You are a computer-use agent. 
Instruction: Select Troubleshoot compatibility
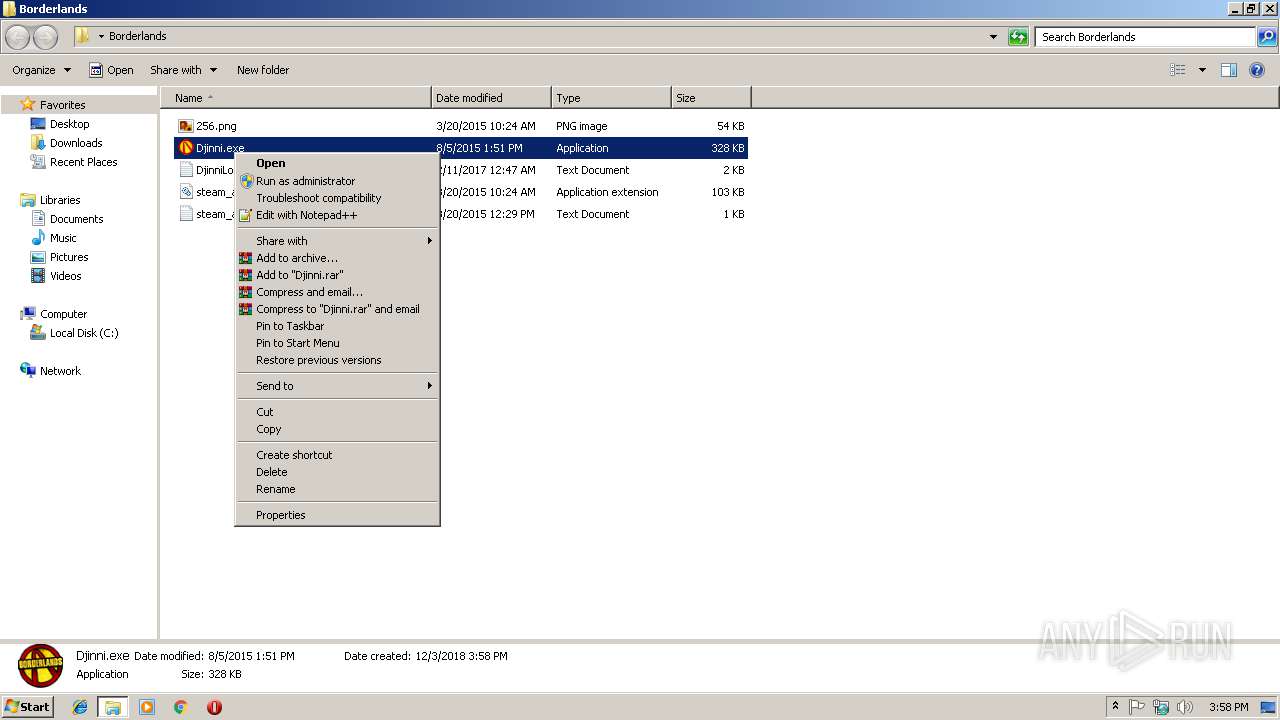click(337, 198)
